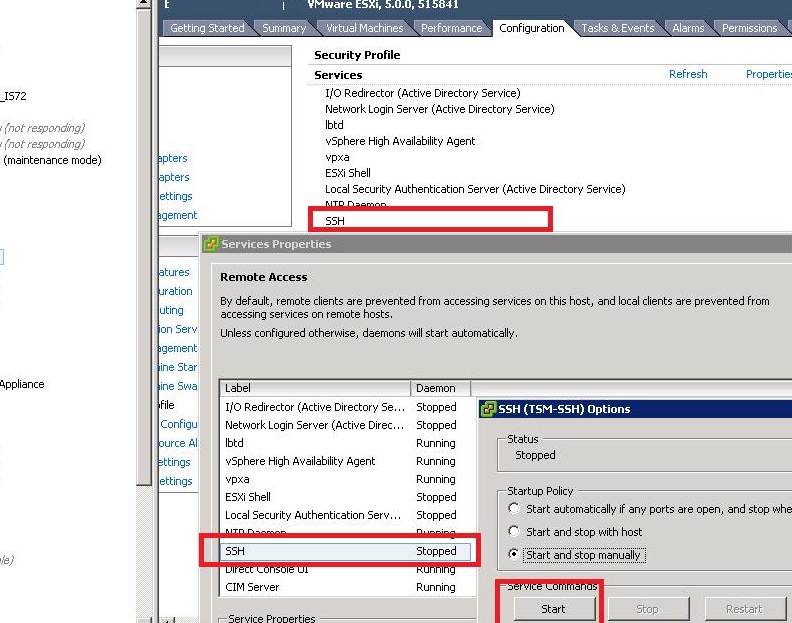Click the SSH (TSM-SSH) Options dialog icon
This screenshot has width=792, height=623.
click(x=488, y=409)
